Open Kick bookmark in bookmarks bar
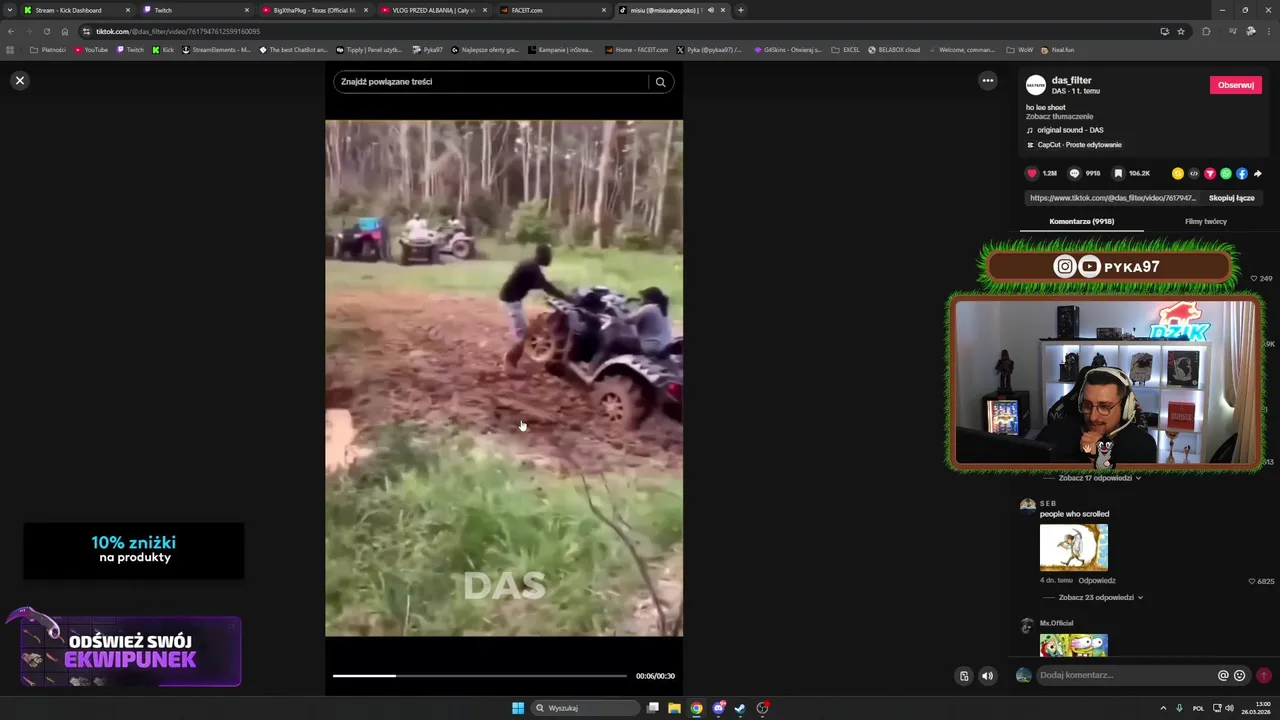The image size is (1280, 720). [x=163, y=49]
